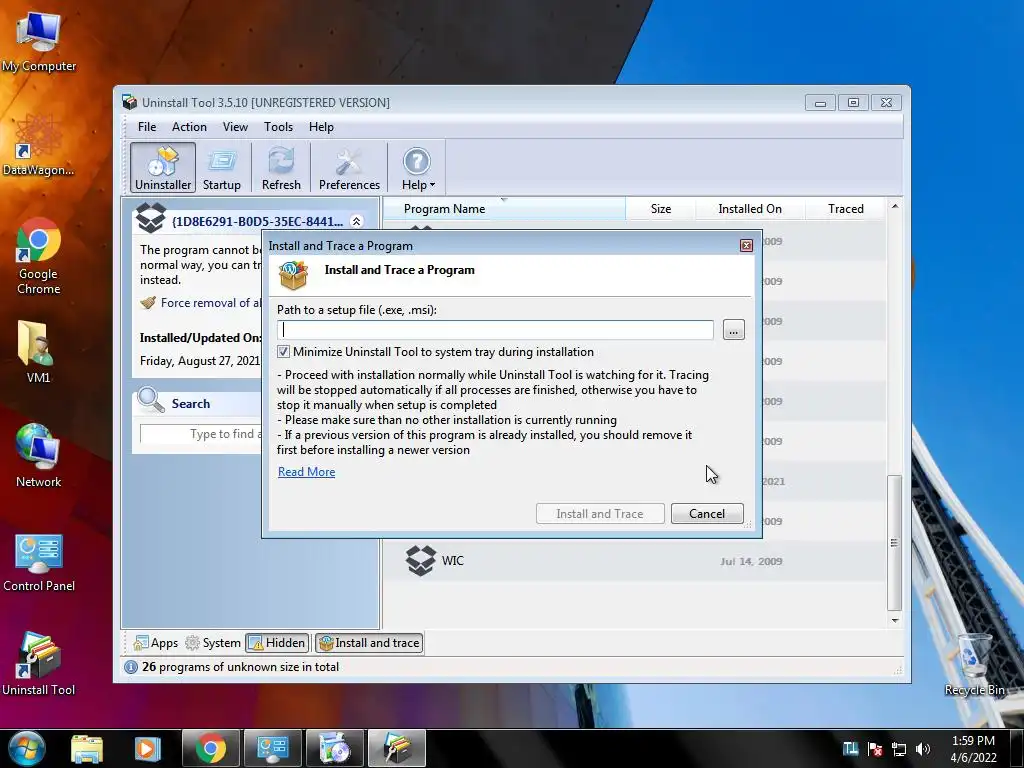The width and height of the screenshot is (1024, 768).
Task: Open the File menu
Action: [147, 127]
